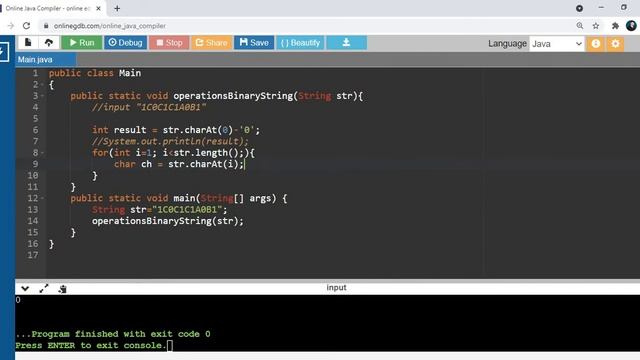
Task: Open the browser zoom magnifier icon
Action: point(580,26)
